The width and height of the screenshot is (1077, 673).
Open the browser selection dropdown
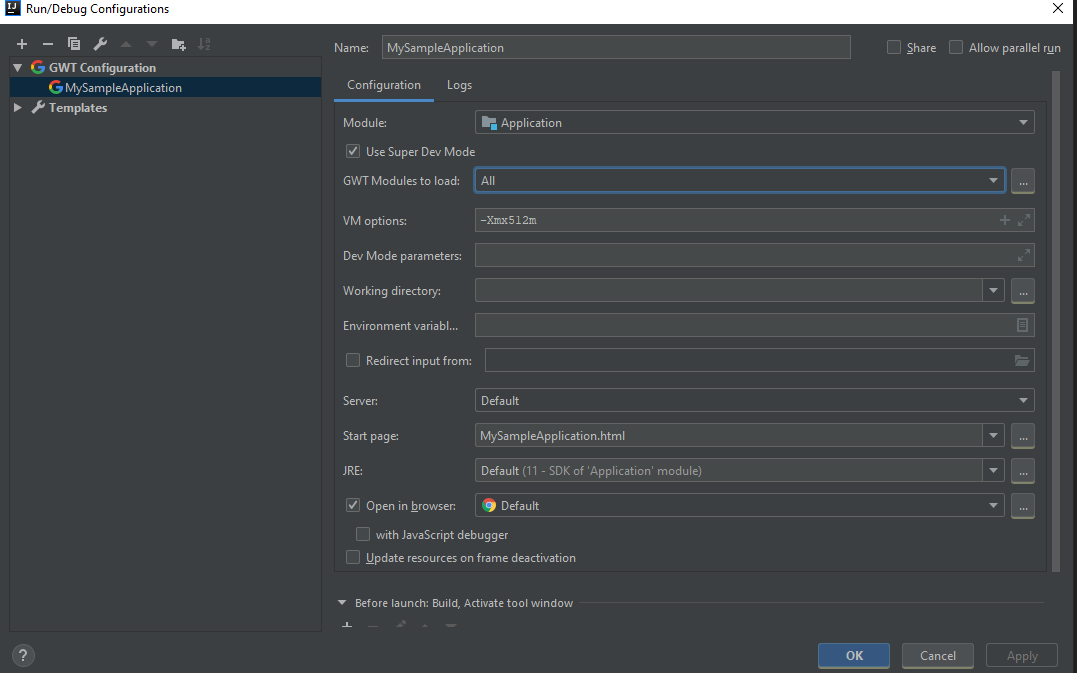(740, 506)
